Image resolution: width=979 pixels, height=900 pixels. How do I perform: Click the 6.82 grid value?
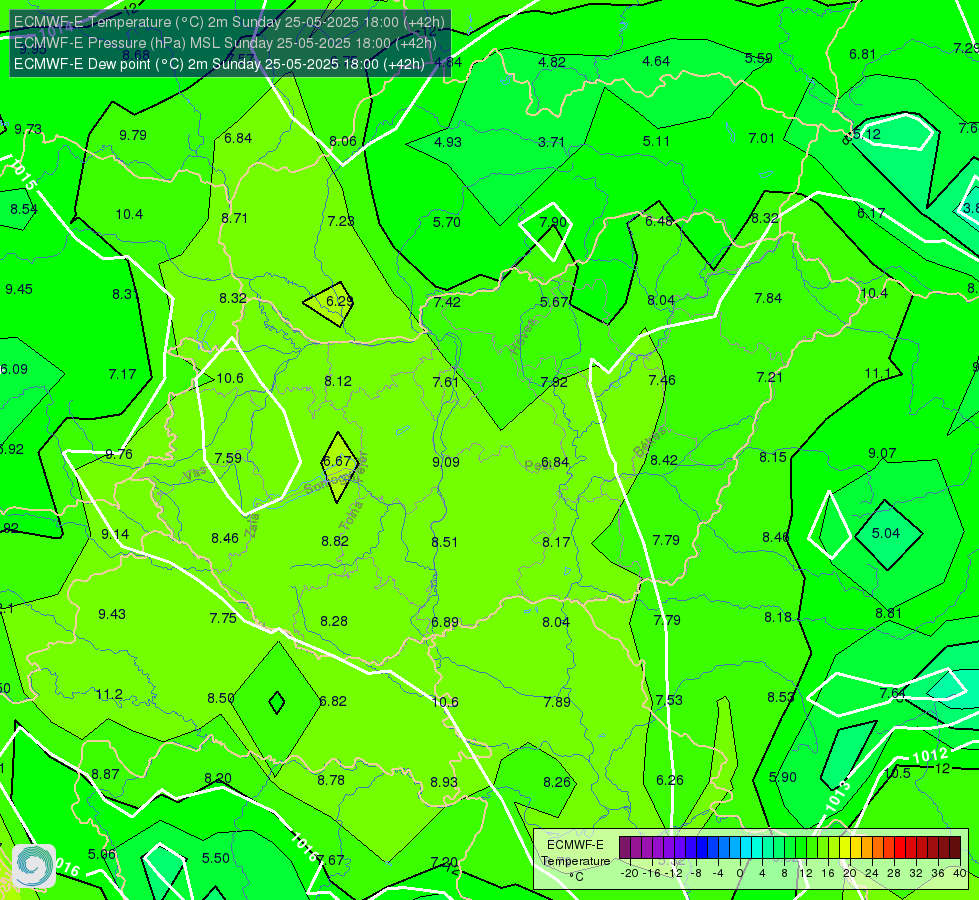pyautogui.click(x=333, y=701)
